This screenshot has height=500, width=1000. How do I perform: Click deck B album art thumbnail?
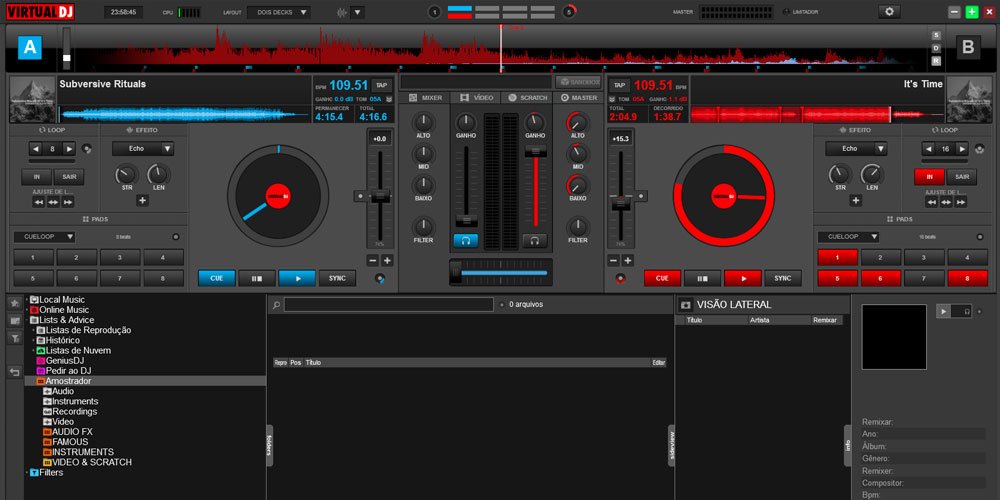click(969, 99)
